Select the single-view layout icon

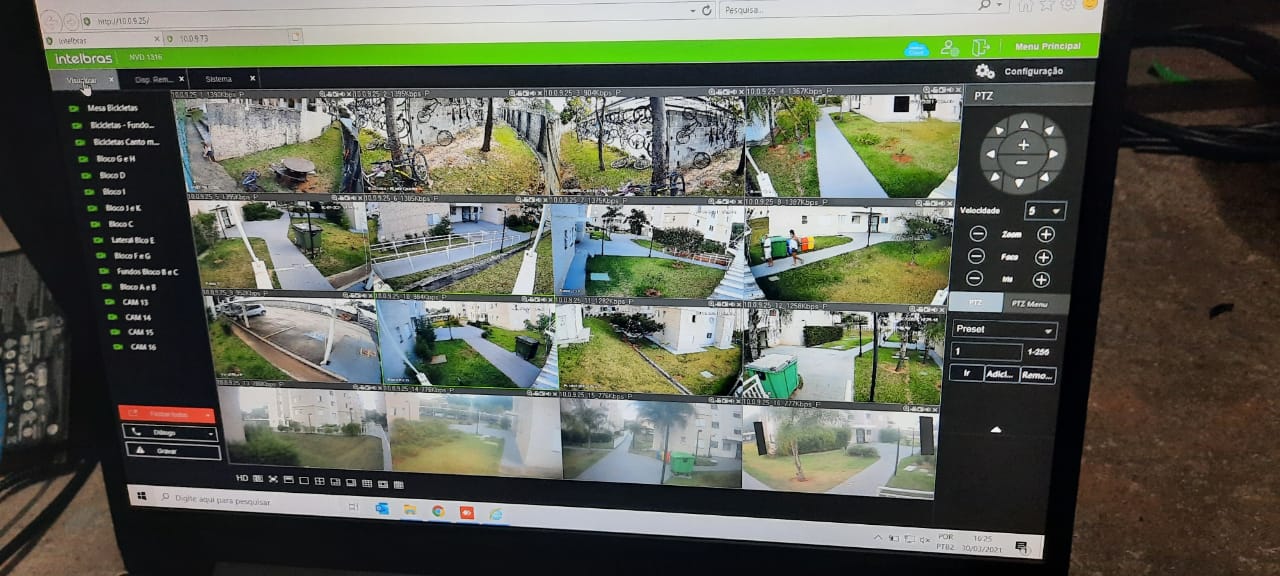coord(304,481)
